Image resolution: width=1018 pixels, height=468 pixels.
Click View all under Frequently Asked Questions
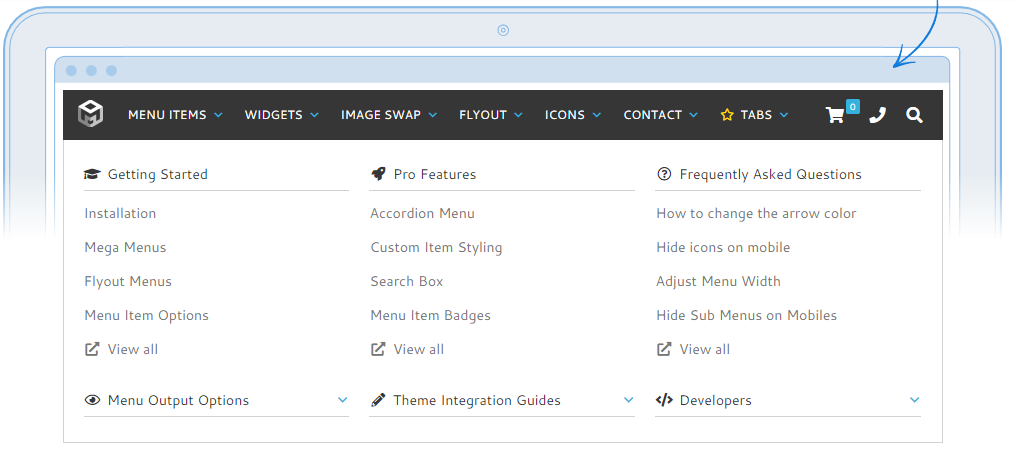pos(704,349)
